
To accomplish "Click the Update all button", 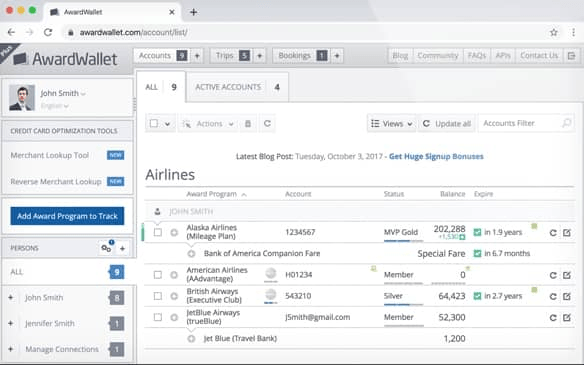I will (x=446, y=124).
